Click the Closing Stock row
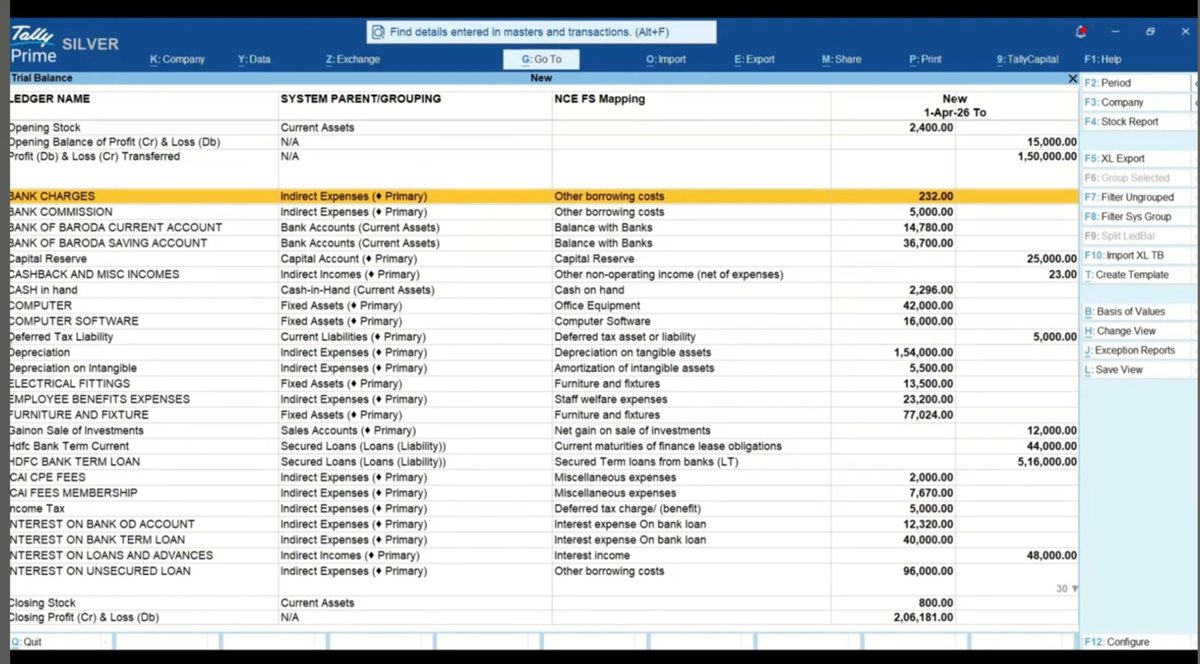Viewport: 1200px width, 664px height. pos(543,603)
